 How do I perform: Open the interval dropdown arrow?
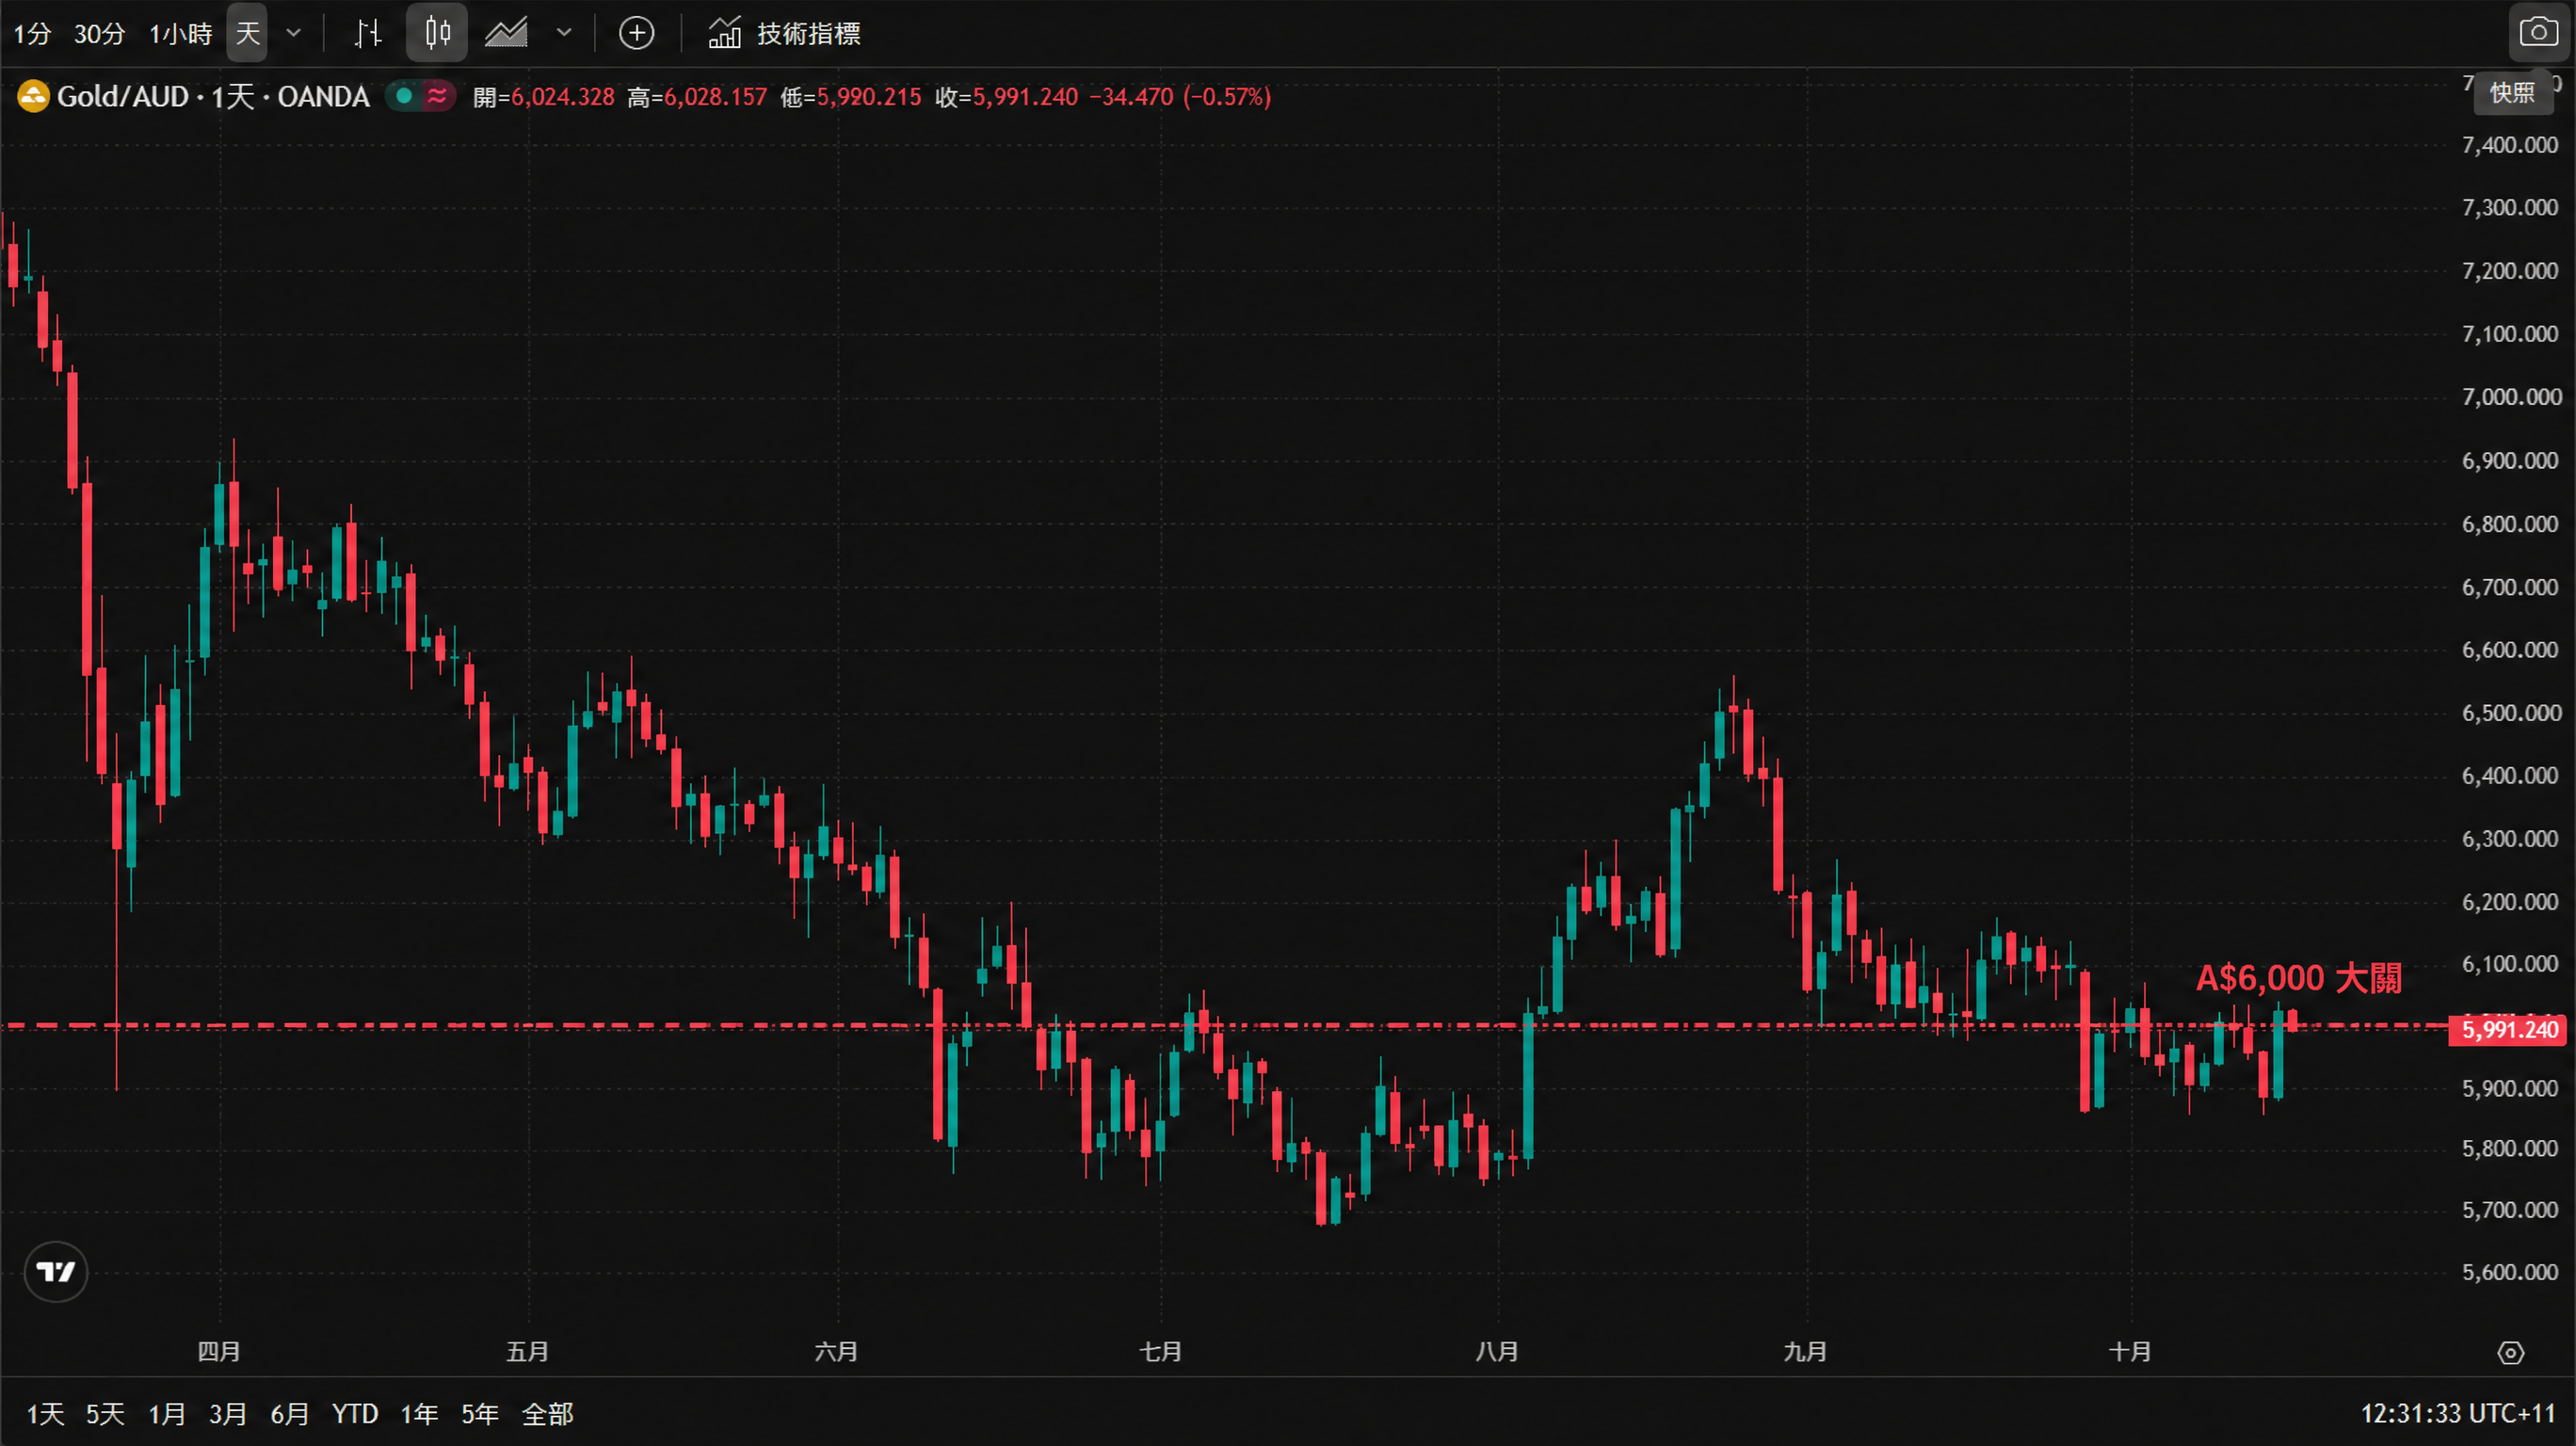(x=294, y=33)
